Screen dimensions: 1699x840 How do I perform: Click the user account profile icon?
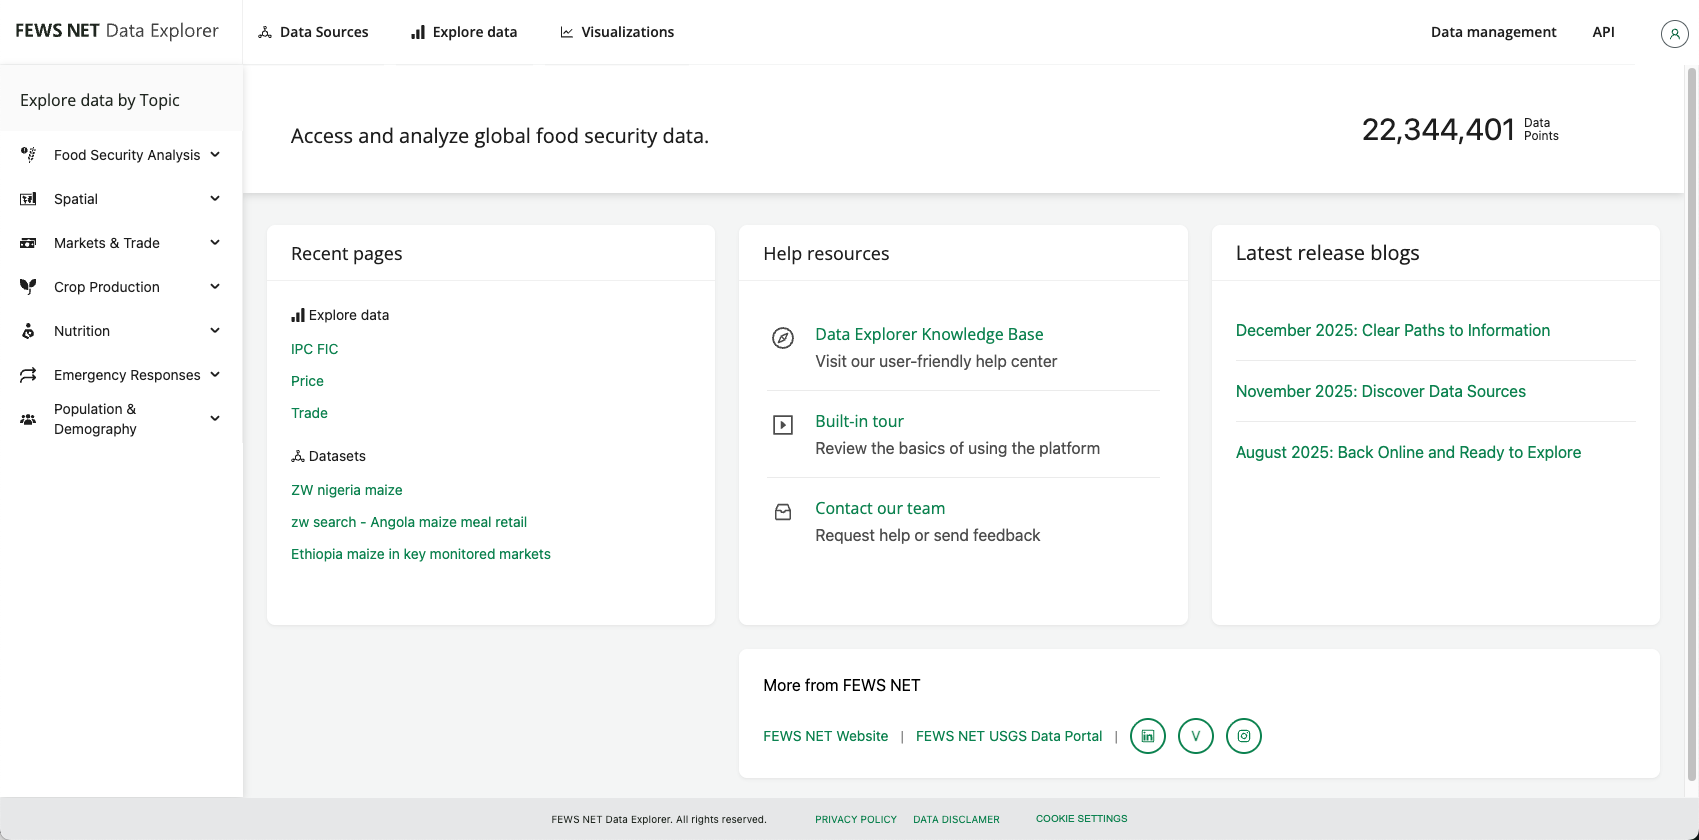[1674, 34]
